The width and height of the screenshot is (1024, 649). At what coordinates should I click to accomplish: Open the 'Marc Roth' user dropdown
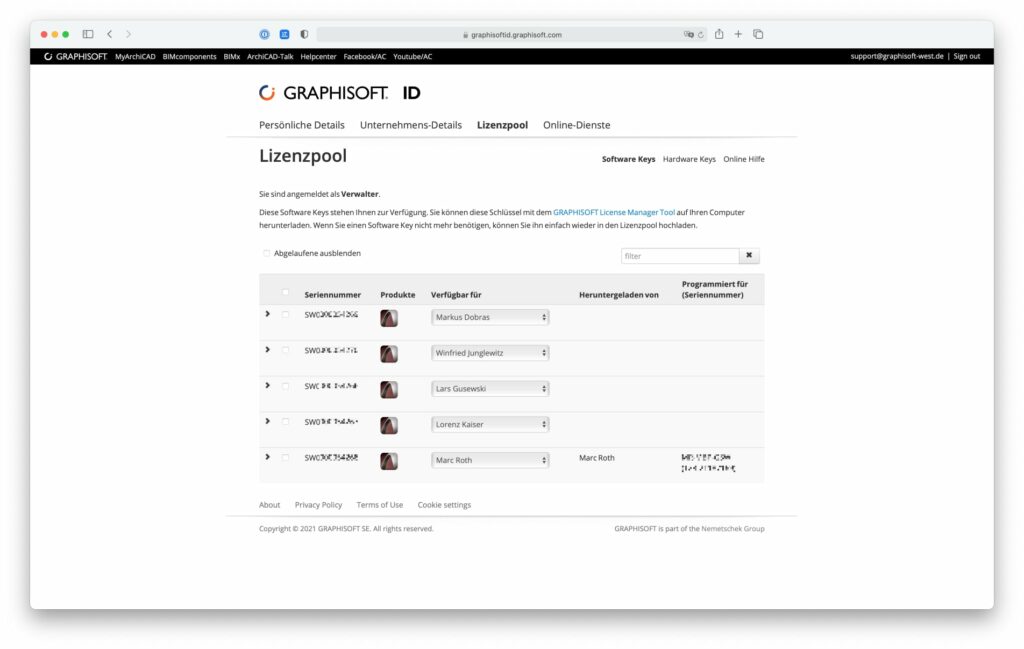click(x=490, y=460)
